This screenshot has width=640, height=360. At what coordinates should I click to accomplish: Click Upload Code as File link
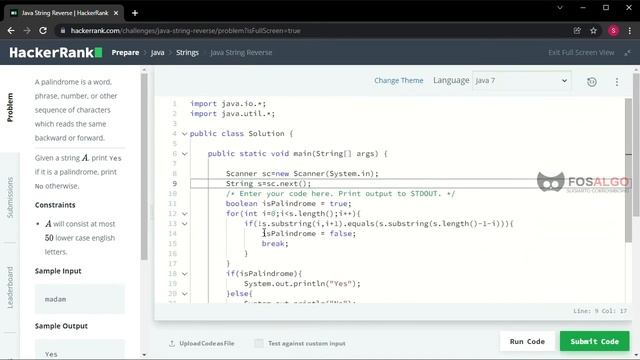point(207,343)
